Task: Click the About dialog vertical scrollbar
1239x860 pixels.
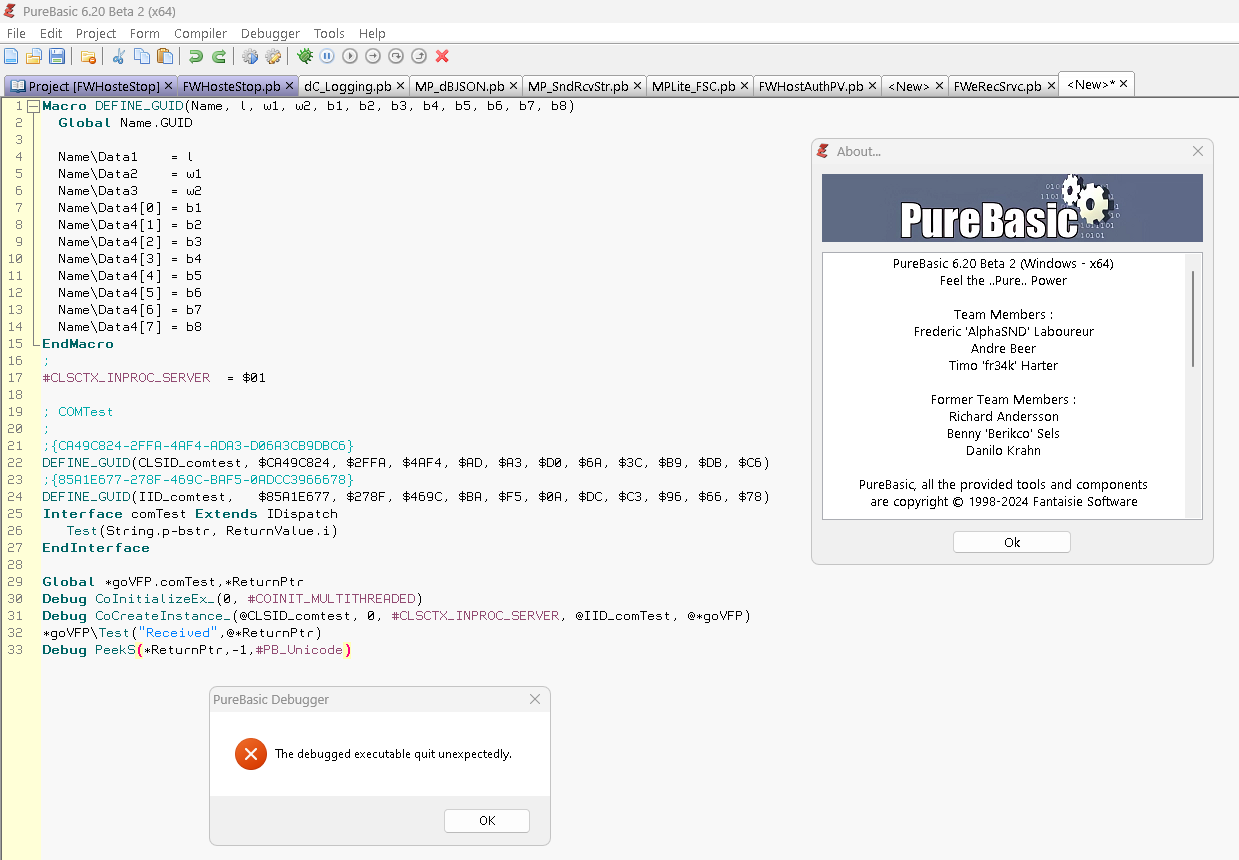Action: click(x=1193, y=318)
